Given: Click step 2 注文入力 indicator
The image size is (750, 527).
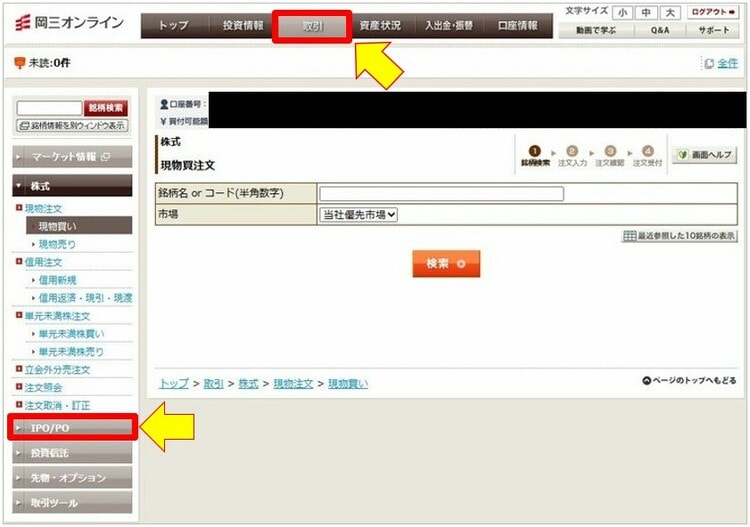Looking at the screenshot, I should tap(572, 156).
